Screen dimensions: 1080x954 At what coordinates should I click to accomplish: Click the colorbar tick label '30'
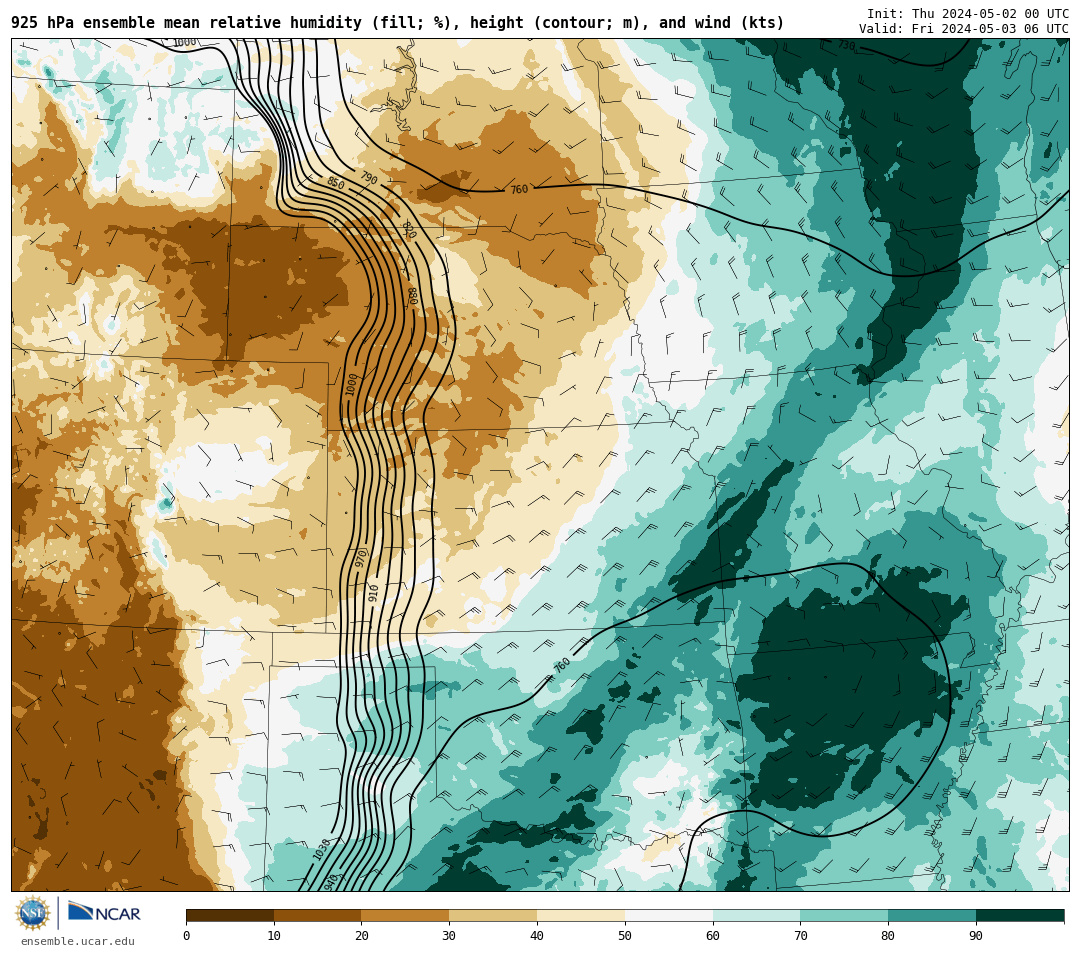tap(449, 935)
